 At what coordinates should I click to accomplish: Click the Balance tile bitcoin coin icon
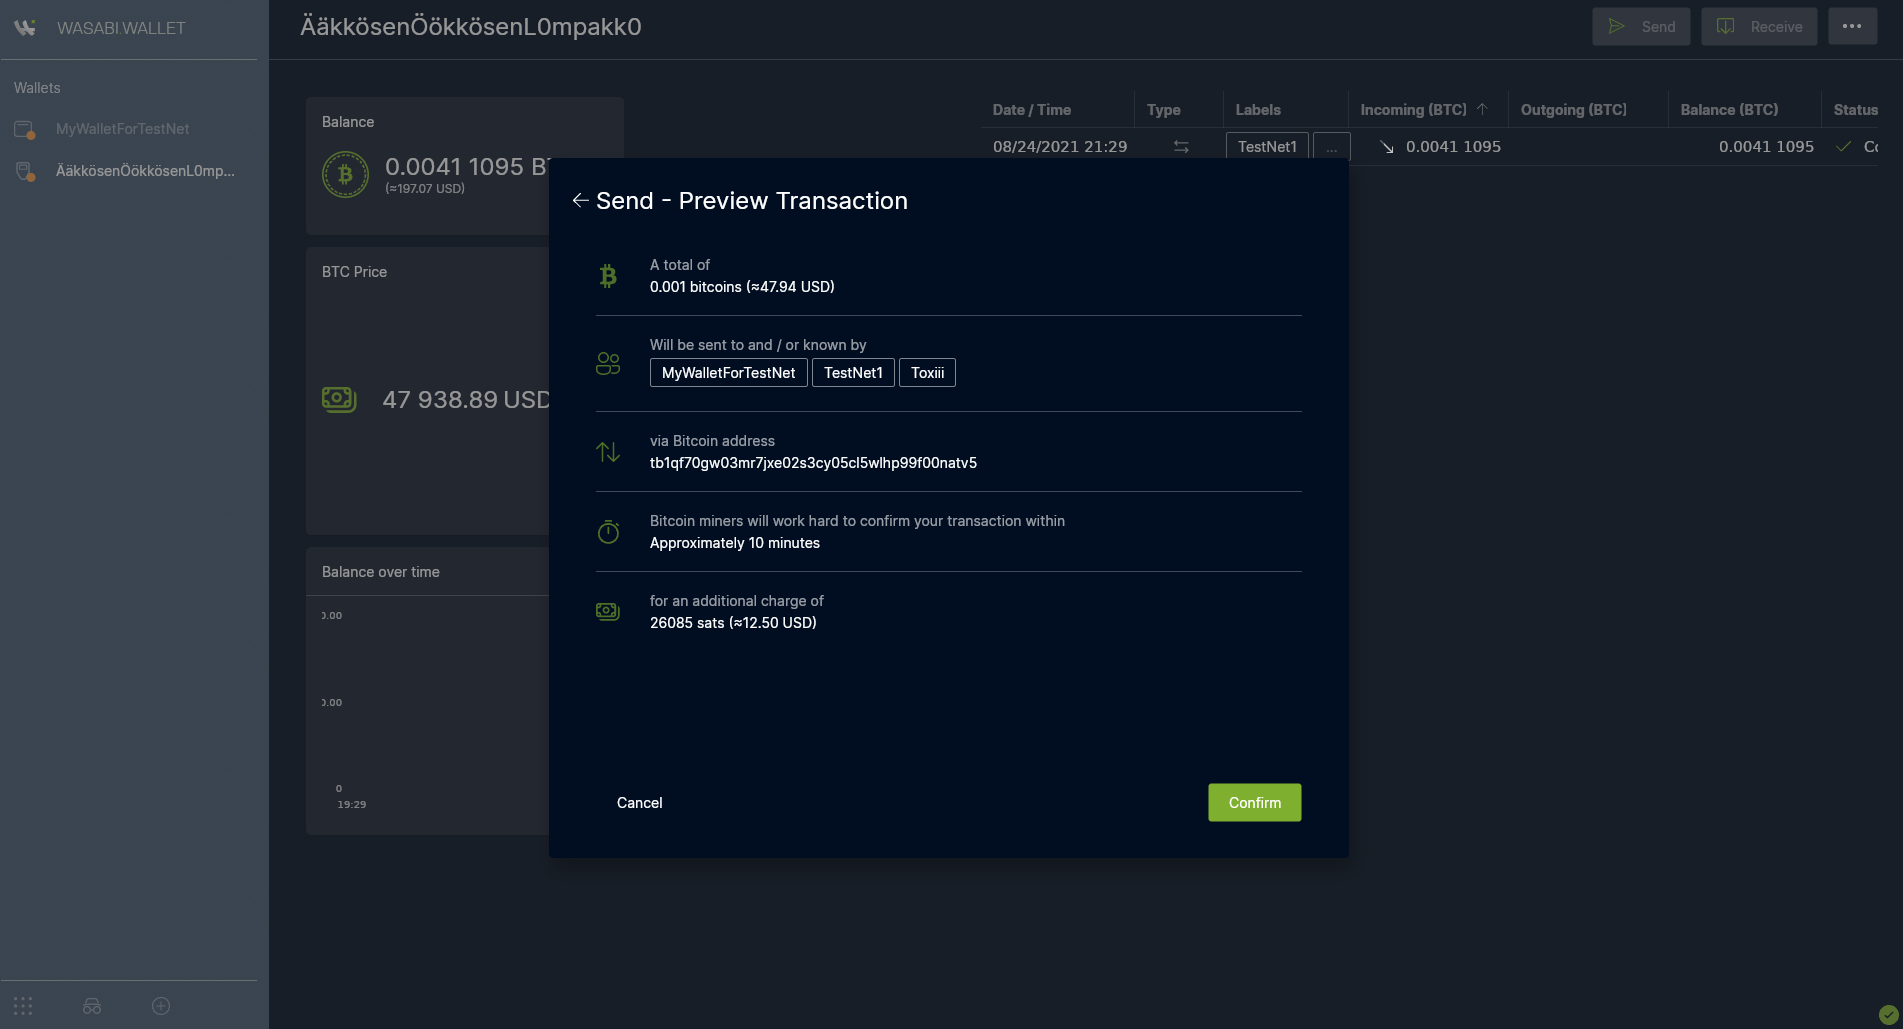click(x=345, y=175)
